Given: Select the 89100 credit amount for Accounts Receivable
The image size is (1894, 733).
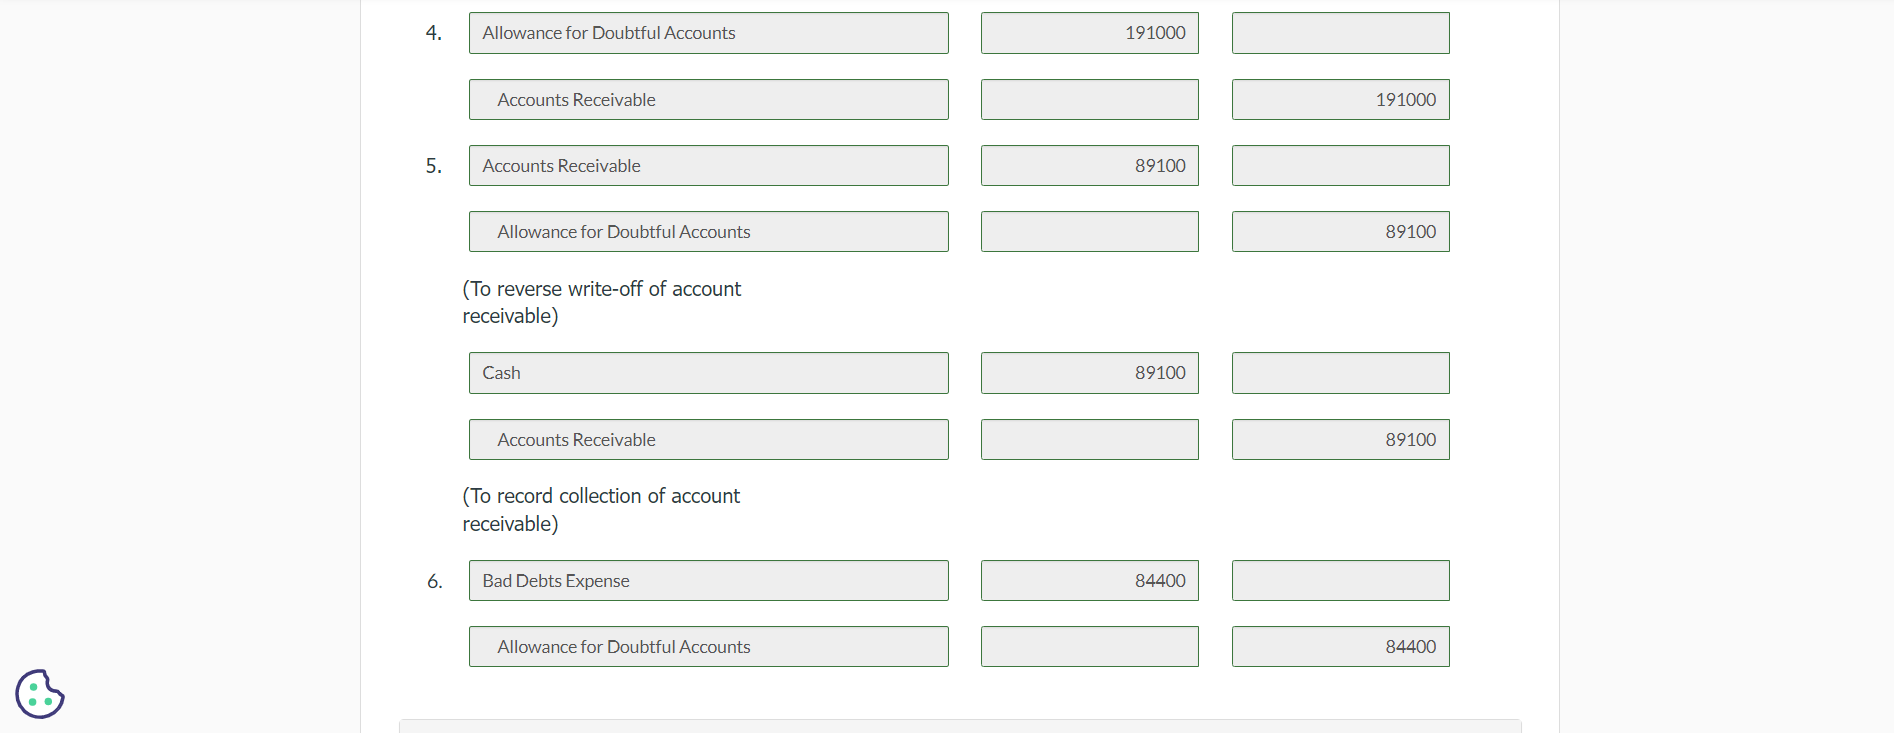Looking at the screenshot, I should point(1340,439).
